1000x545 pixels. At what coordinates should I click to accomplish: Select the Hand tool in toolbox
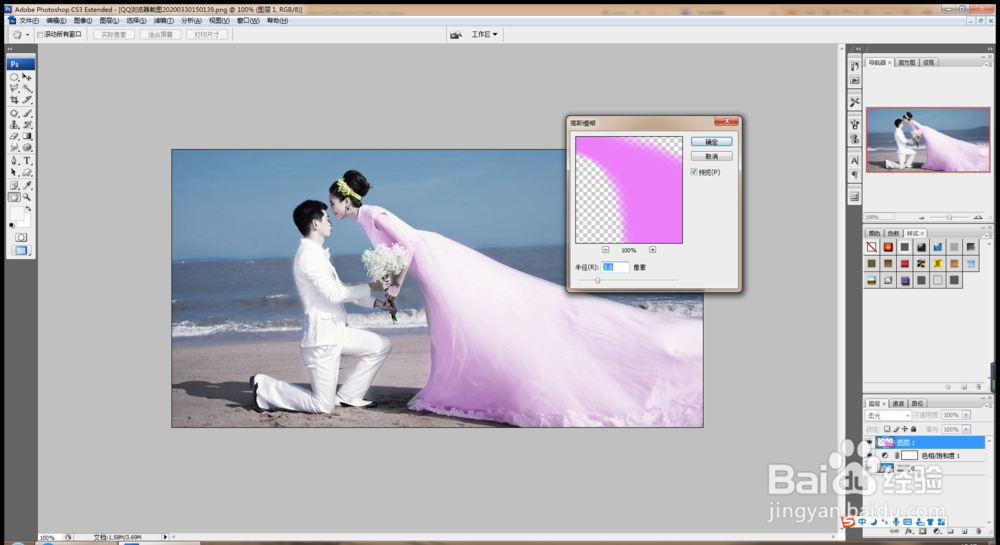coord(14,197)
